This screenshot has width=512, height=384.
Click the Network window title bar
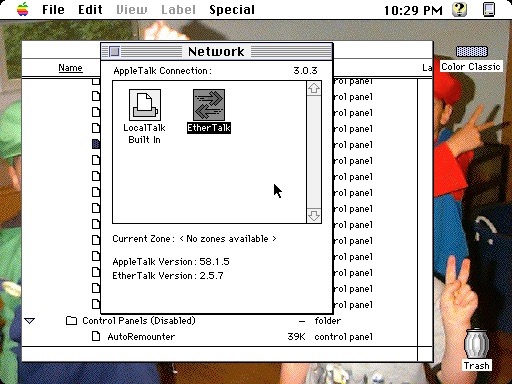216,52
